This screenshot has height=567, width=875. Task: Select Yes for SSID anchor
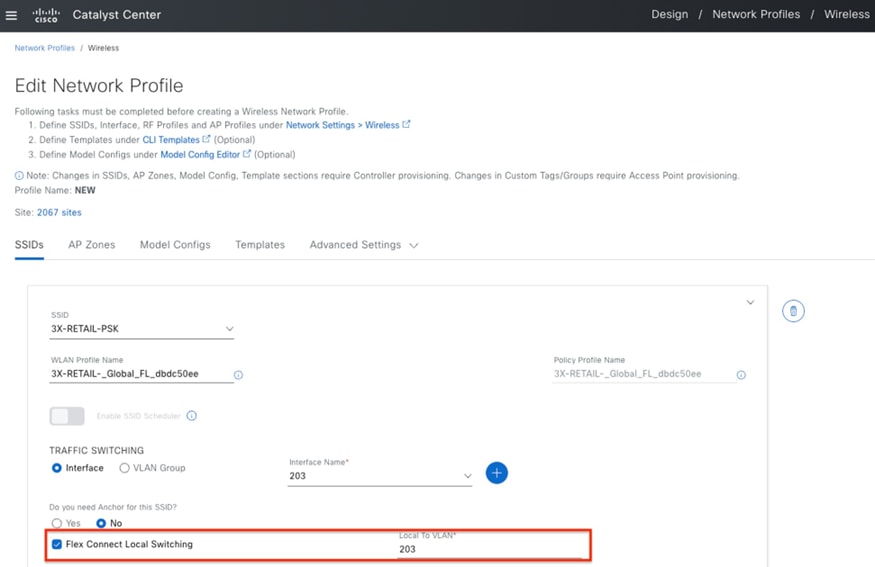(x=57, y=523)
